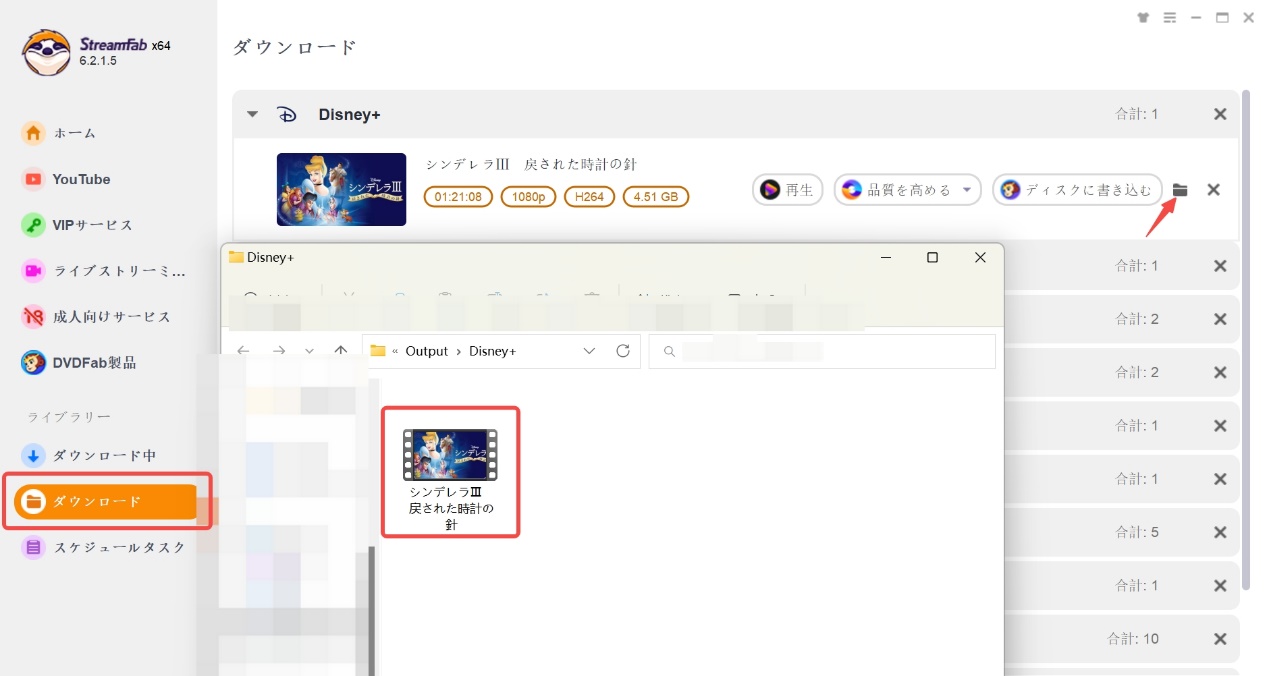Open the 品質を高める dropdown
Viewport: 1269px width, 676px height.
(908, 190)
